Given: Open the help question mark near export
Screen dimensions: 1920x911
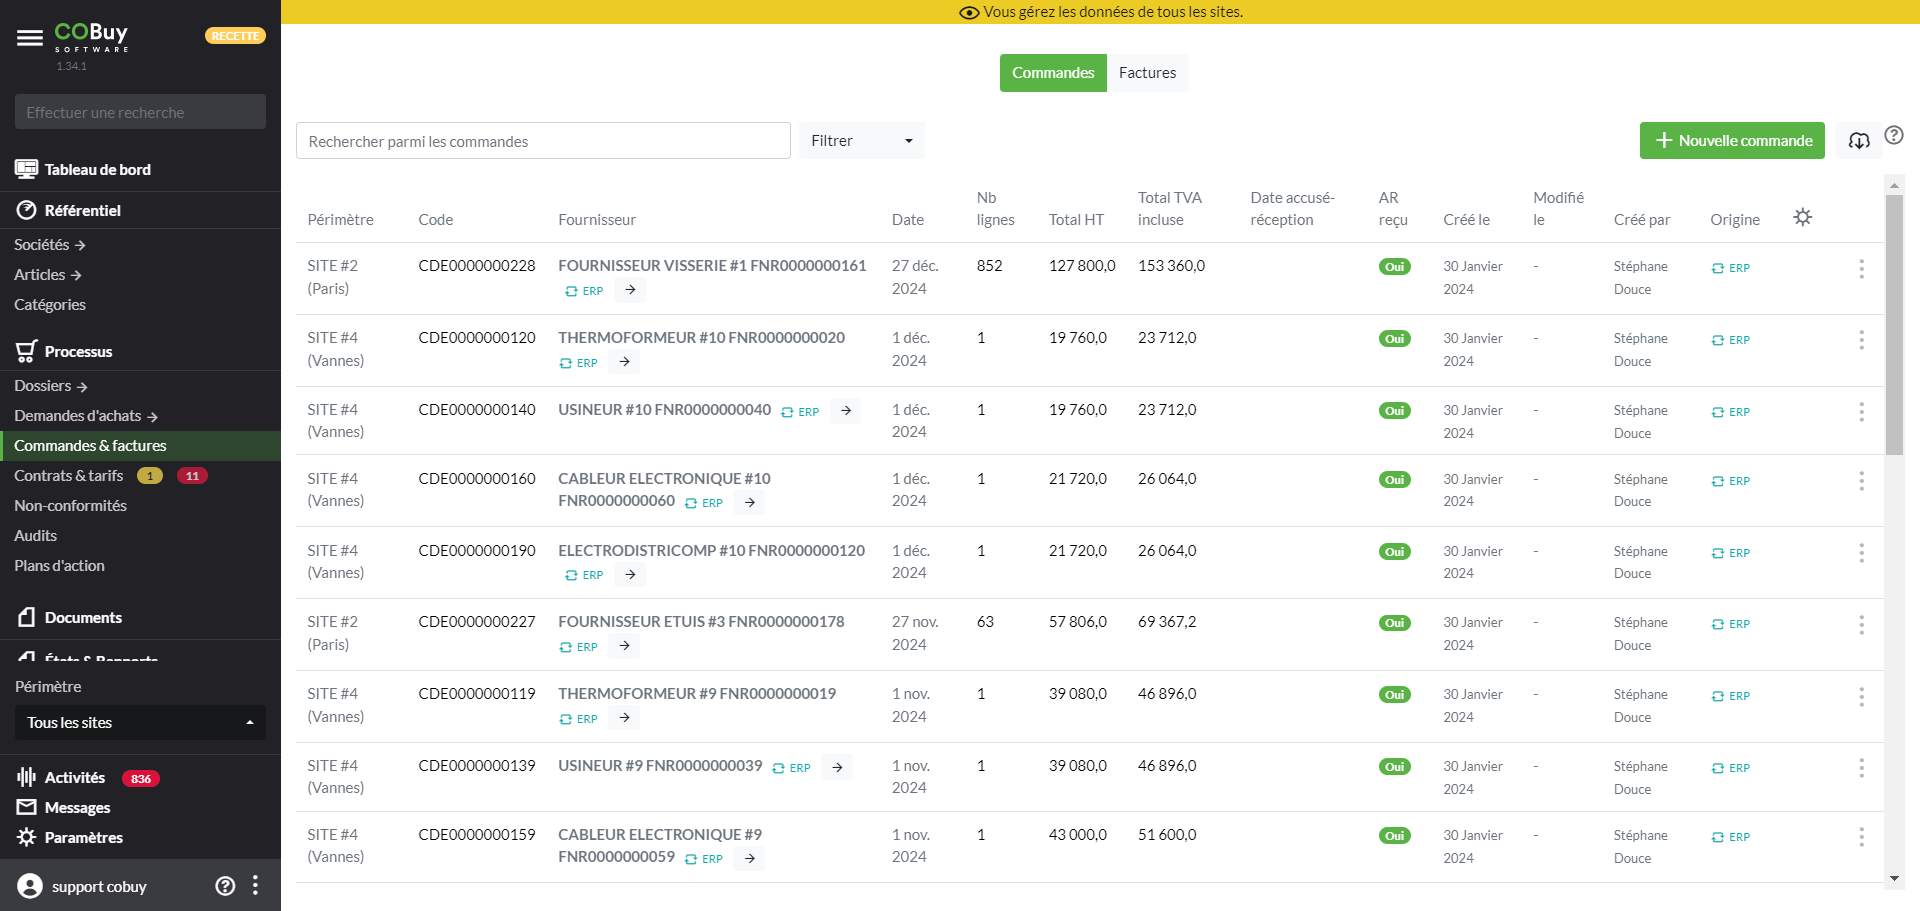Looking at the screenshot, I should [1893, 135].
